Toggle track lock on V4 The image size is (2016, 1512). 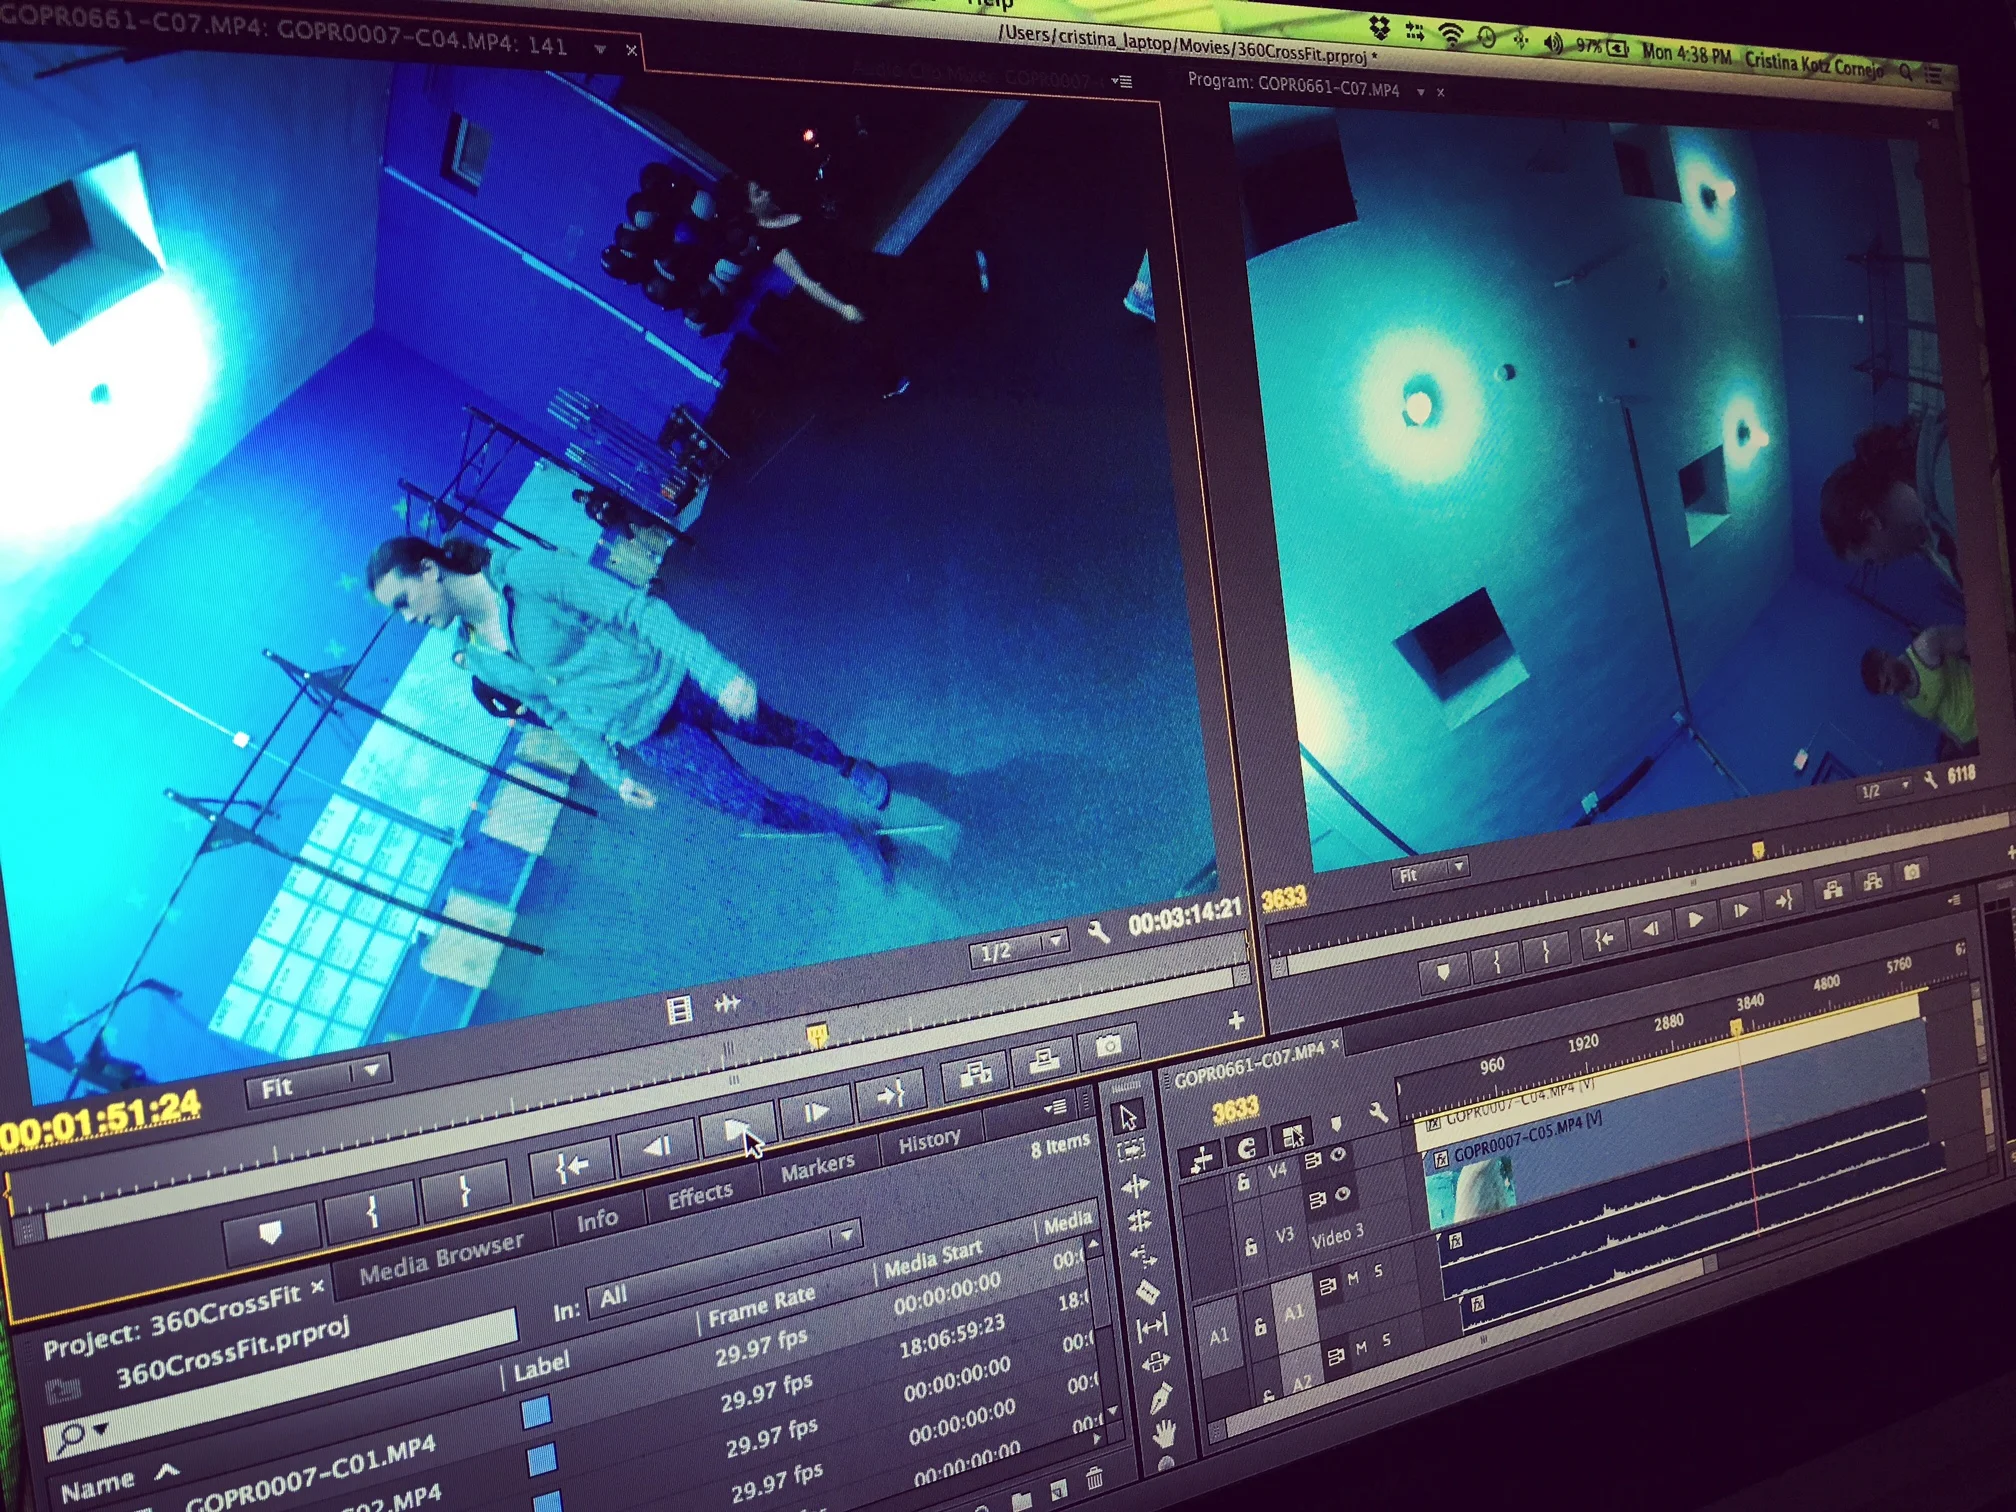click(x=1242, y=1183)
